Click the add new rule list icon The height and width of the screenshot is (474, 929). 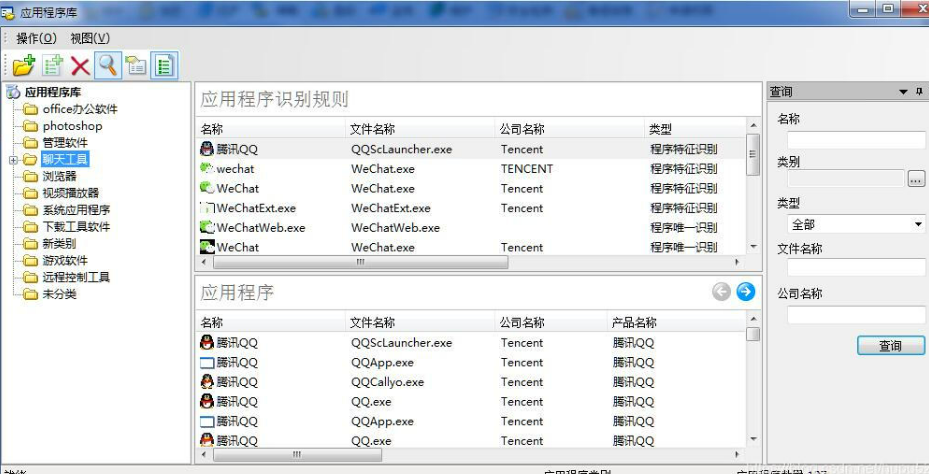pyautogui.click(x=53, y=65)
